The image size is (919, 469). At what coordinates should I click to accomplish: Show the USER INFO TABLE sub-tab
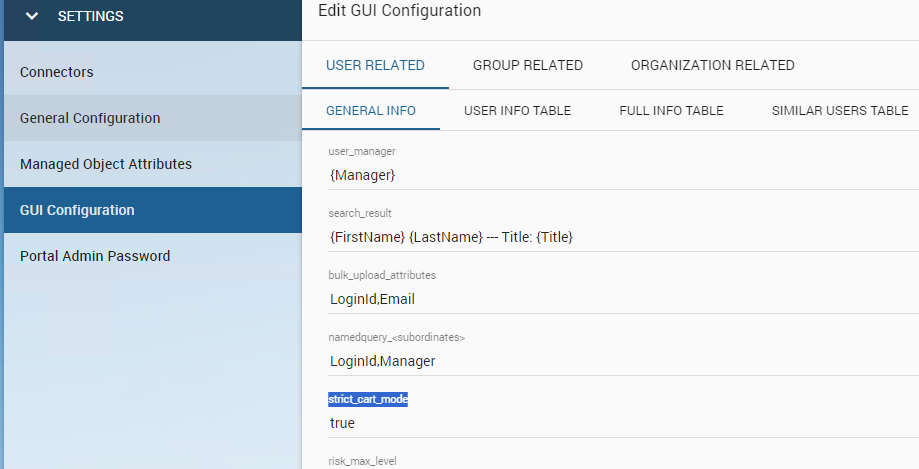tap(517, 110)
